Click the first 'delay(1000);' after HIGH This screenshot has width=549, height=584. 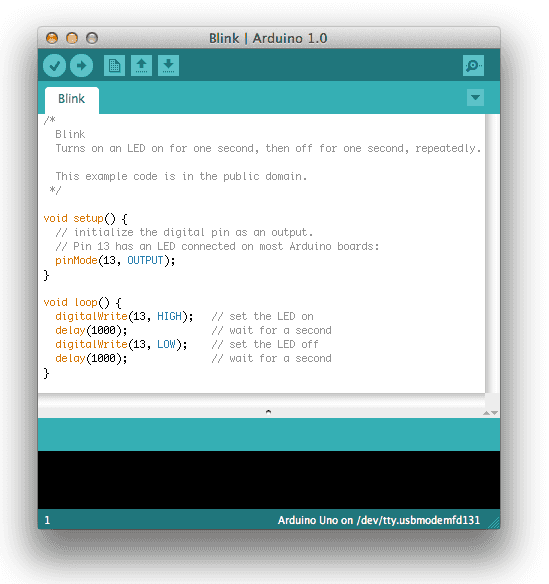pos(91,330)
